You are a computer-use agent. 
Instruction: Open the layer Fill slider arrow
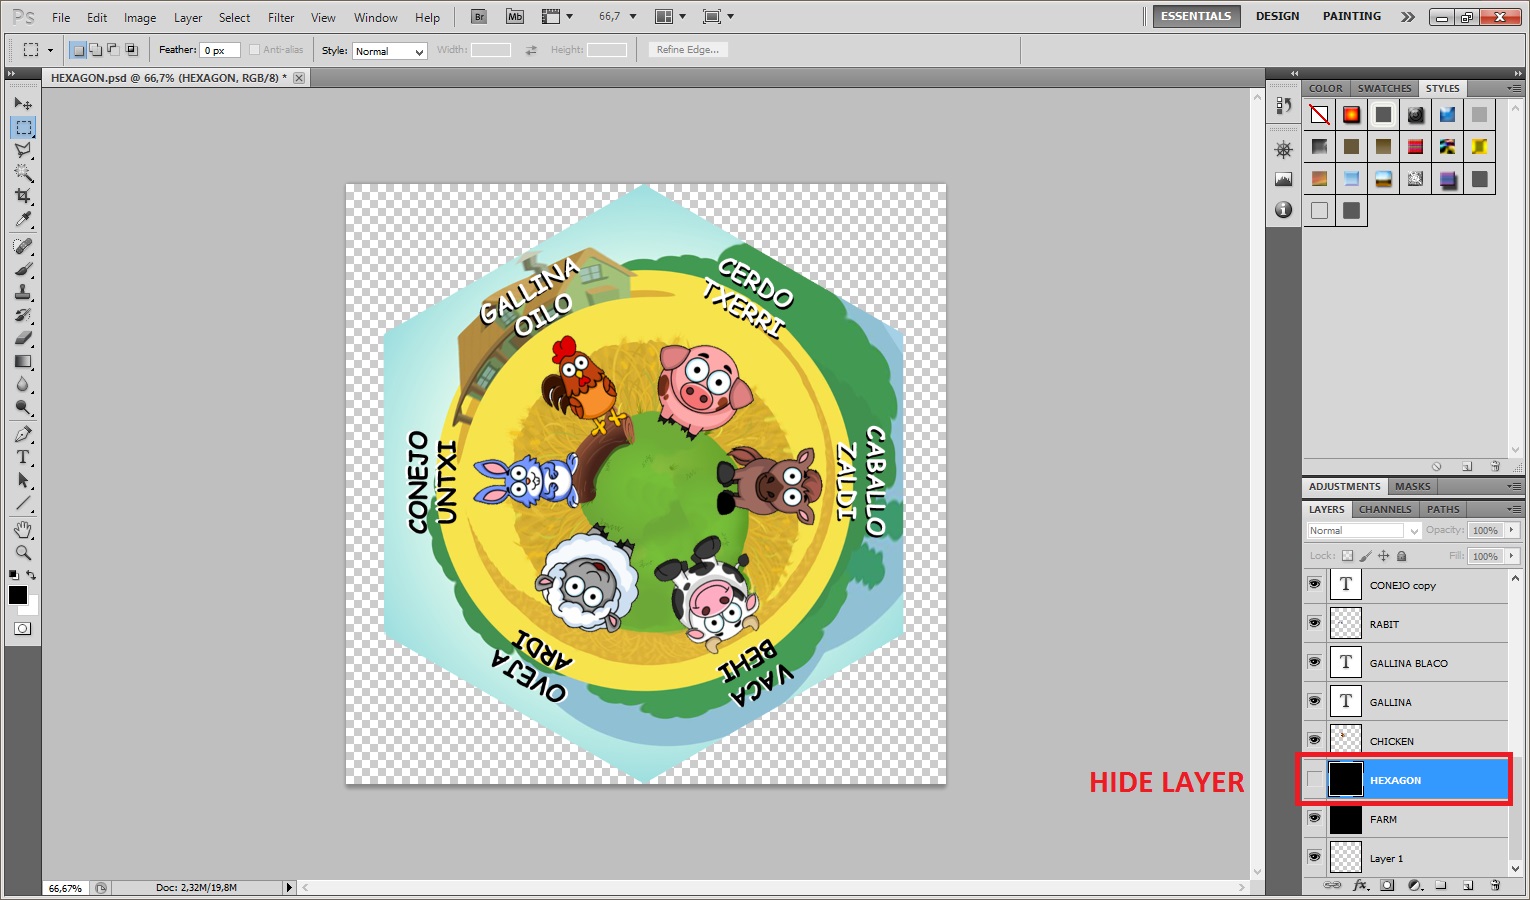coord(1512,556)
